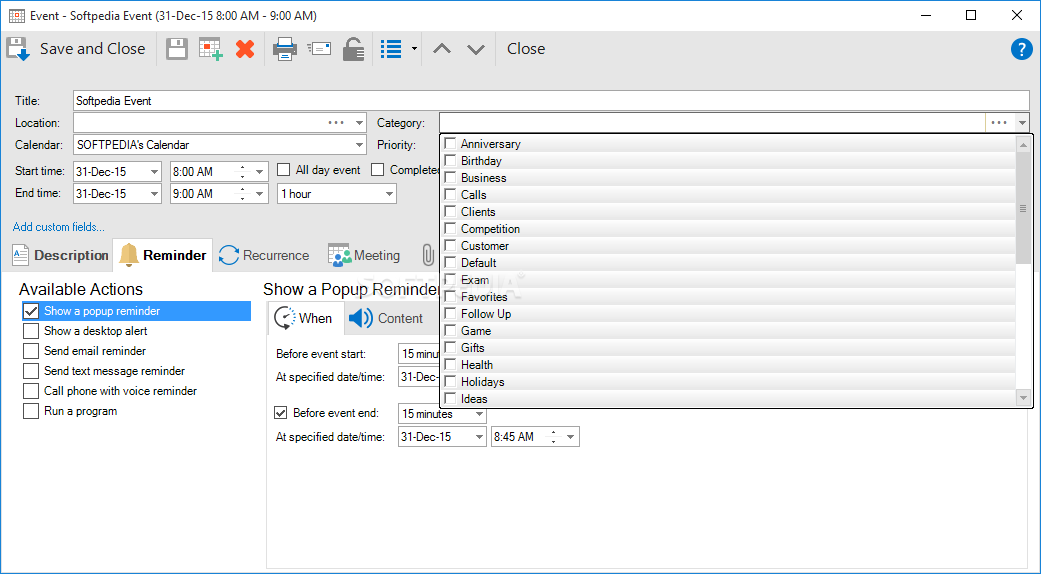This screenshot has width=1041, height=574.
Task: Click Start time 8:00 AM spinner up
Action: (x=243, y=167)
